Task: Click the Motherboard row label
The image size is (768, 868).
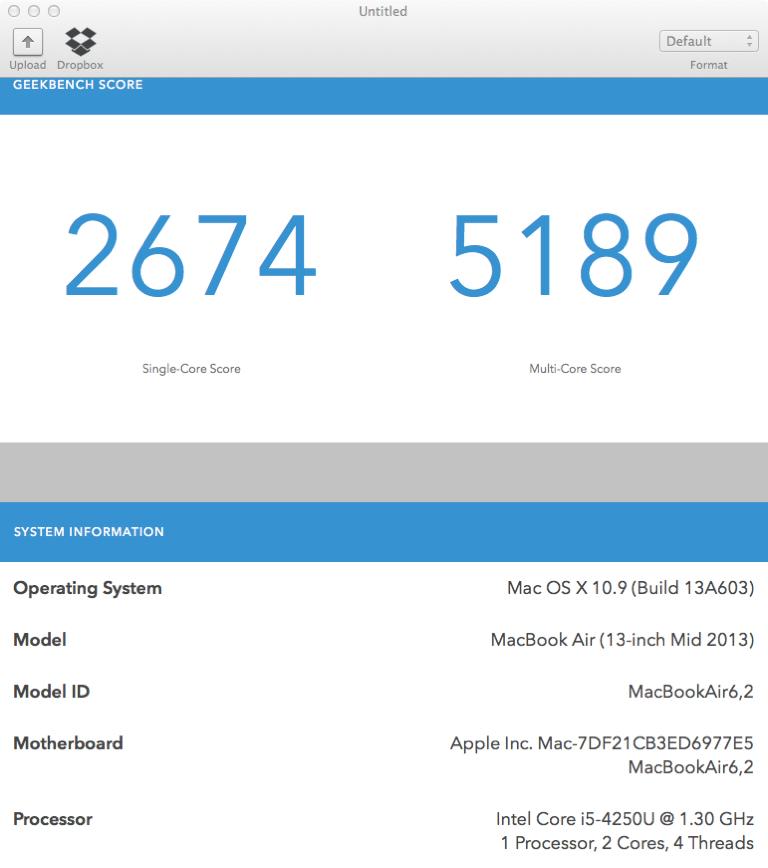Action: coord(68,743)
